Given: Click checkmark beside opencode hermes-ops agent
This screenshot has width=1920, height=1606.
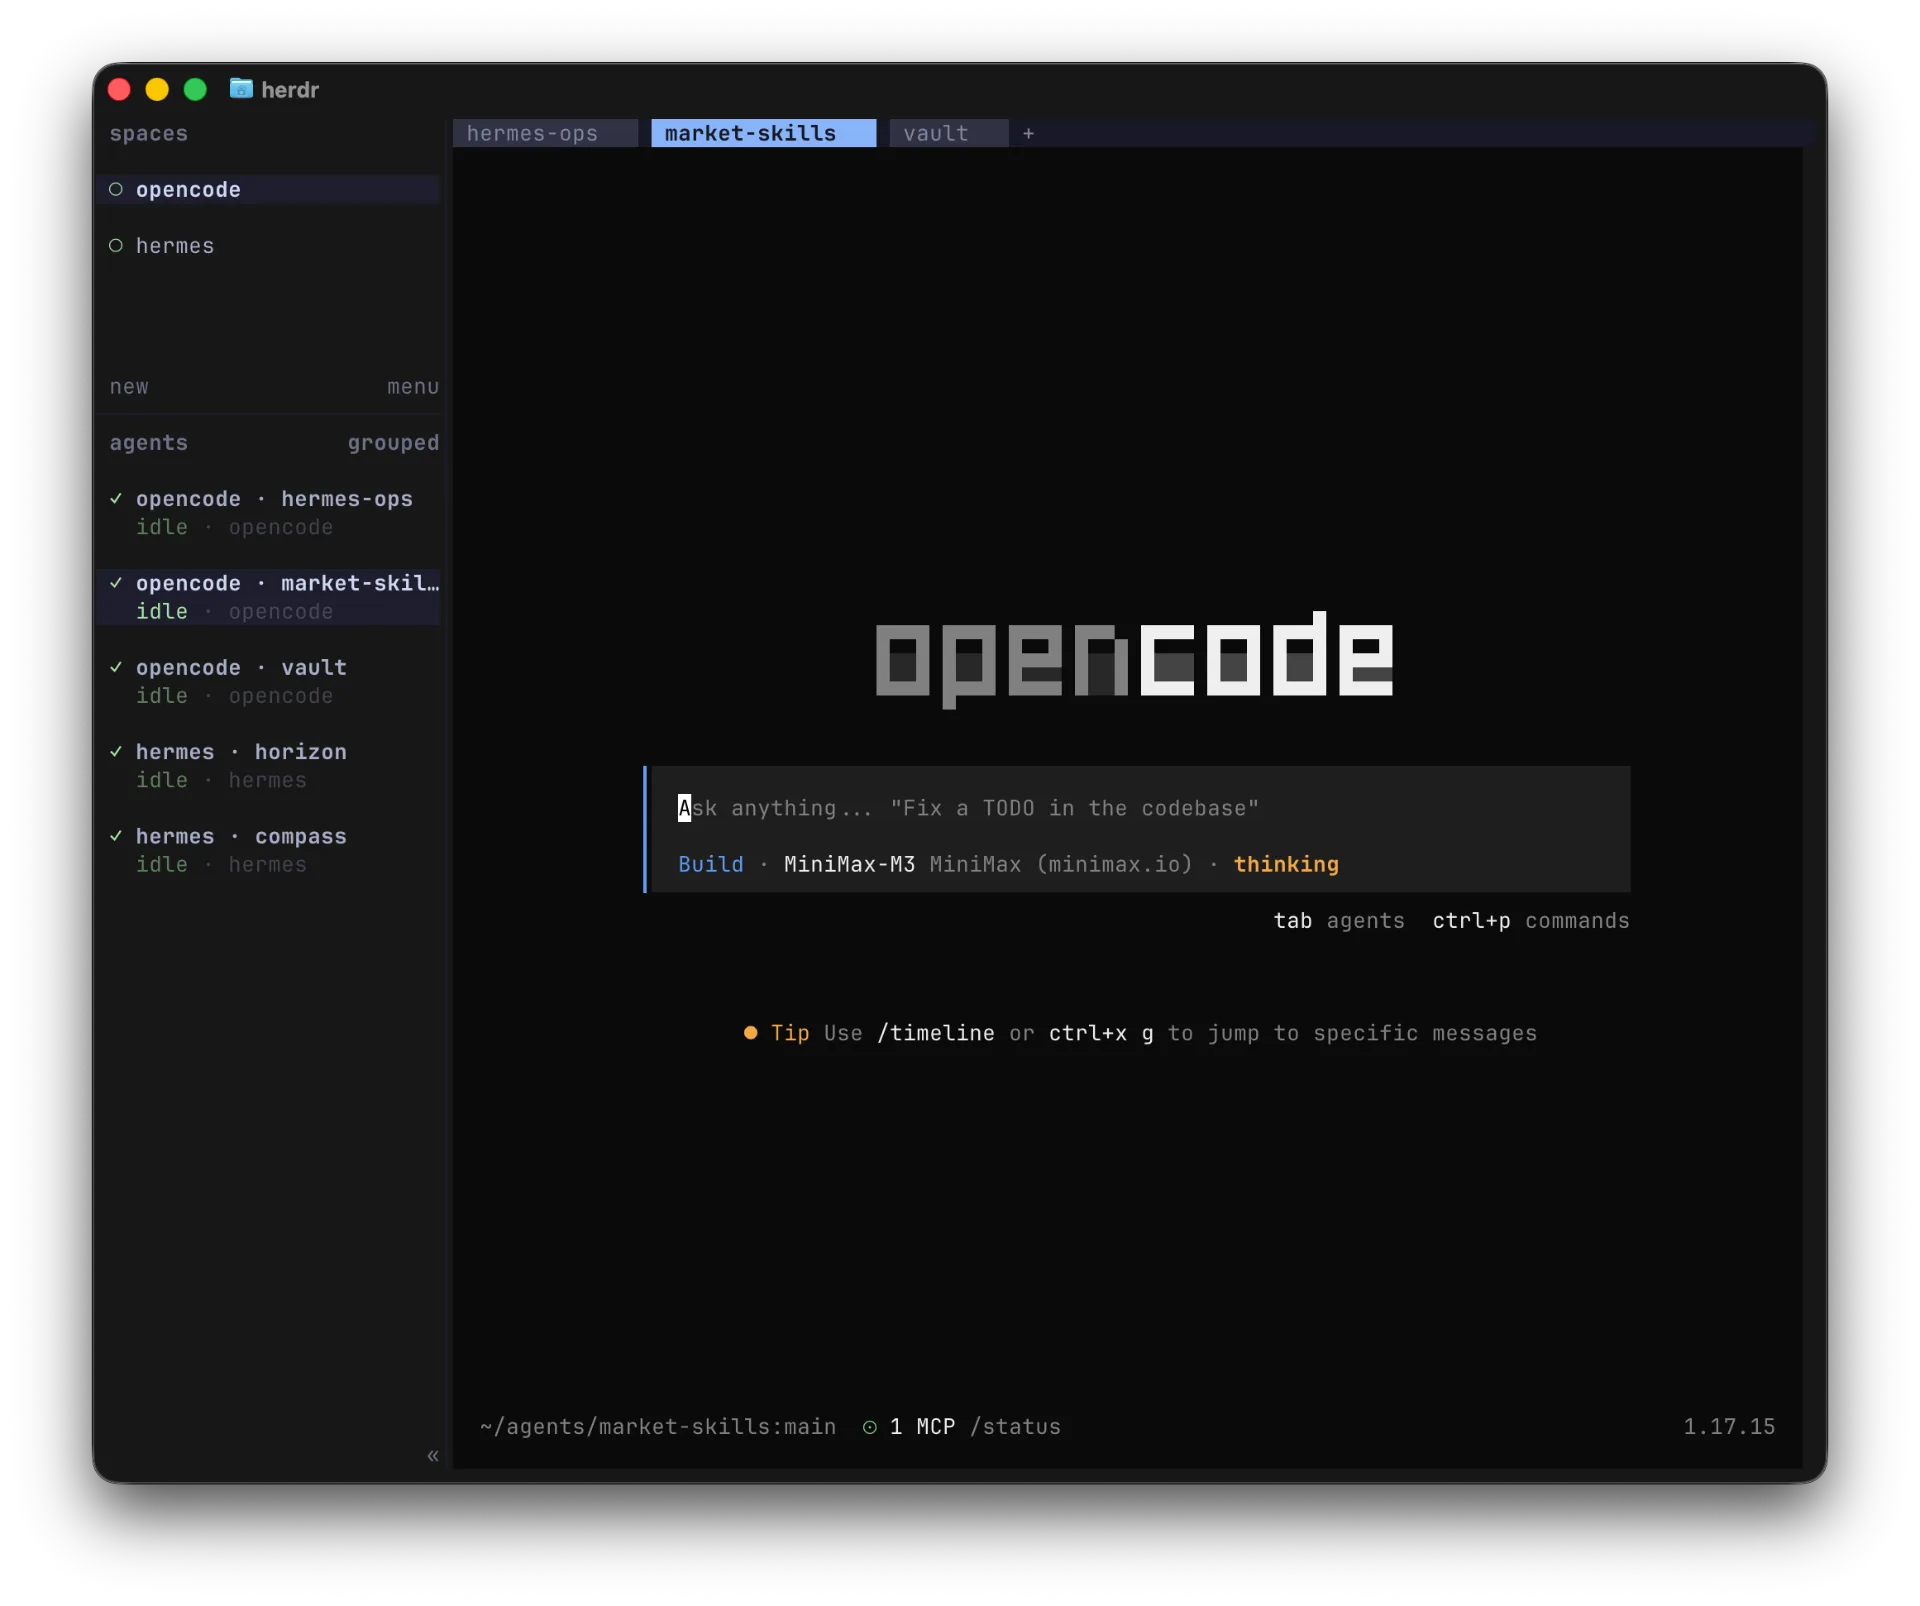Looking at the screenshot, I should tap(116, 498).
